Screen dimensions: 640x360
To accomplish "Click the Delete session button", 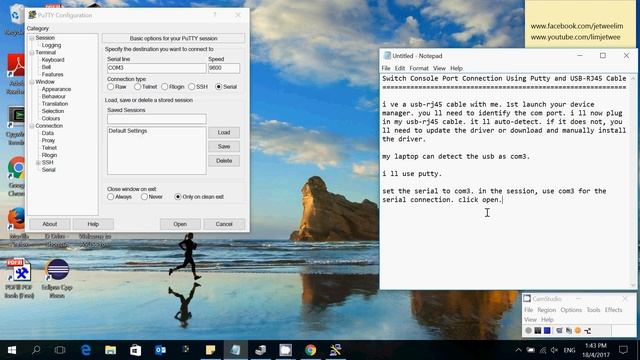I will click(224, 160).
